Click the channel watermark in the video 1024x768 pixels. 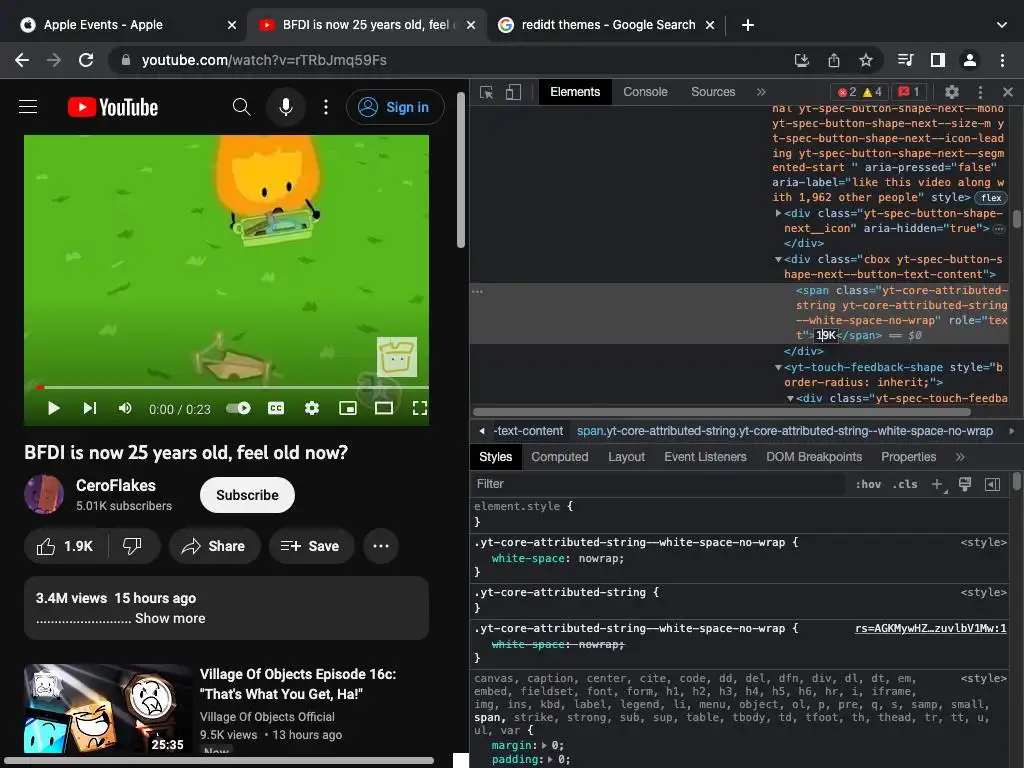(x=397, y=357)
